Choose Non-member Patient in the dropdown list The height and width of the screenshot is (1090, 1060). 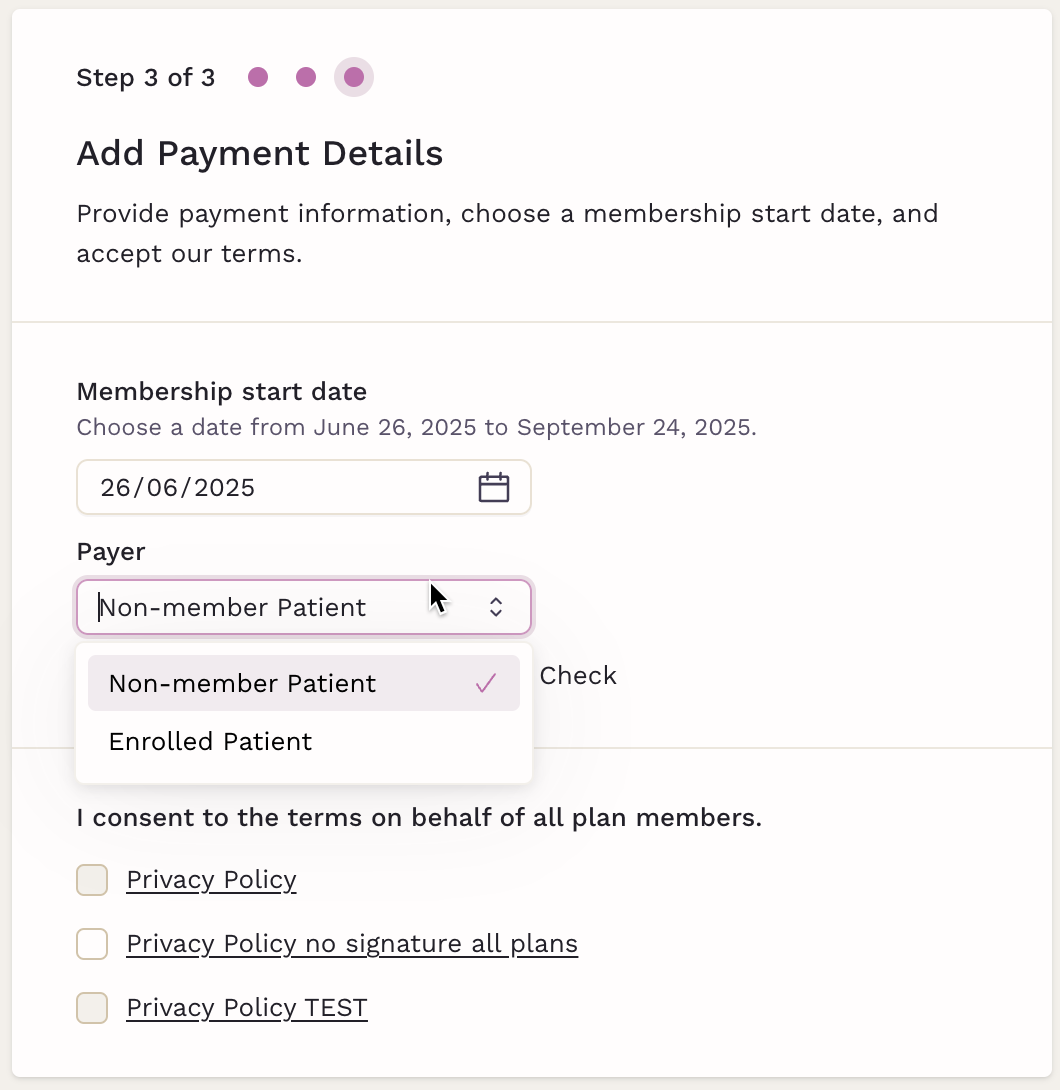[x=304, y=683]
